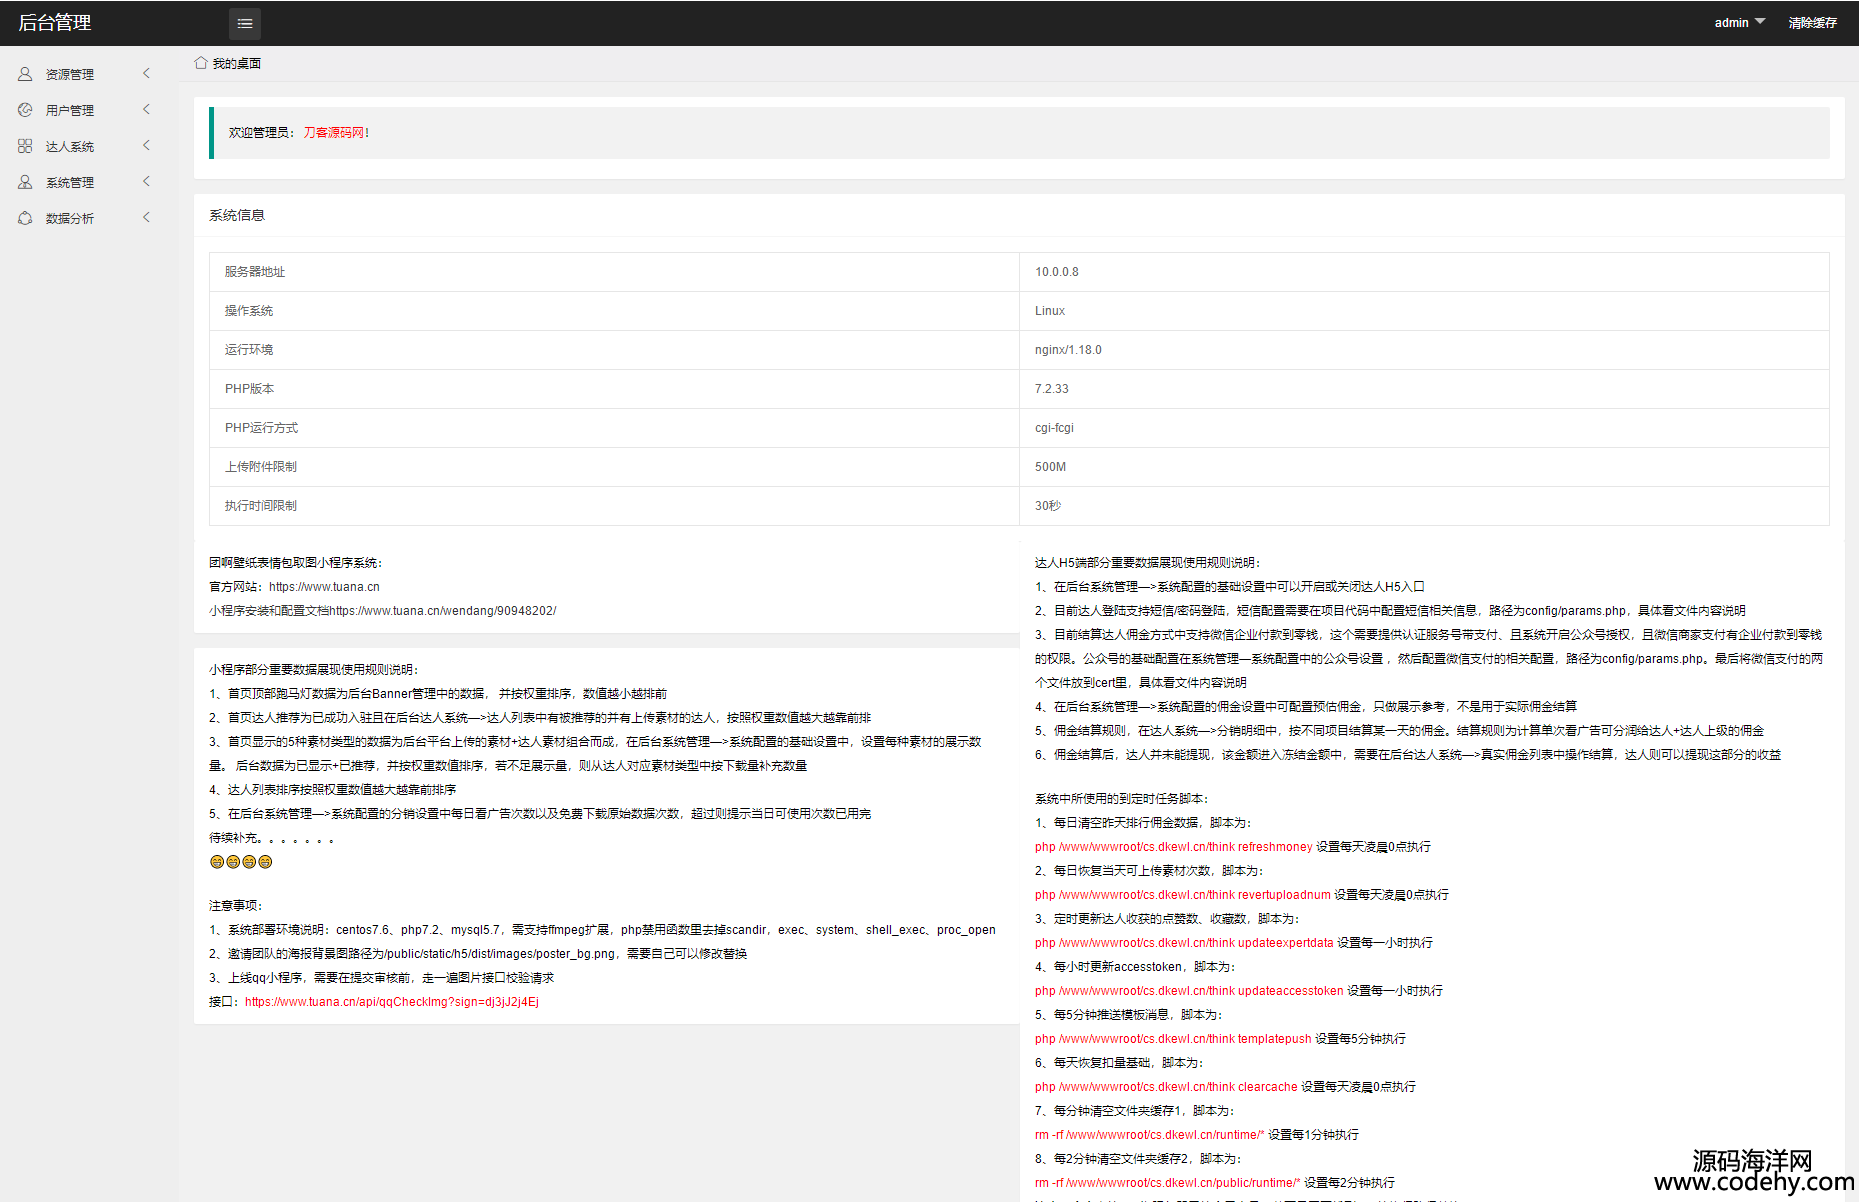Click the 执行时间限制 label cell

coord(614,506)
